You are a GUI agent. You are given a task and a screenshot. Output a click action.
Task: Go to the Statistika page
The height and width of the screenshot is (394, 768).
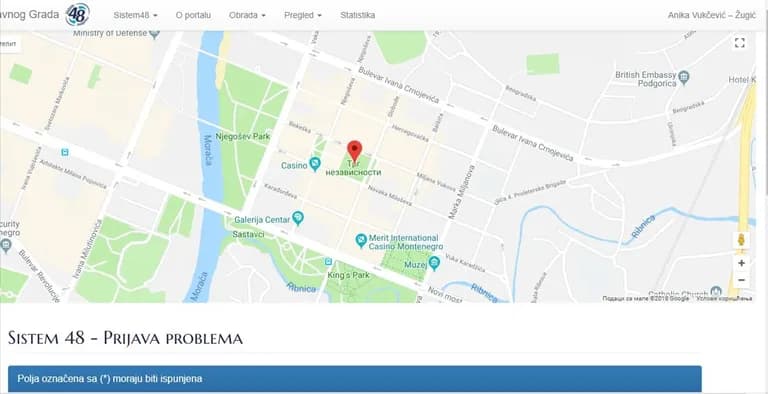[358, 15]
